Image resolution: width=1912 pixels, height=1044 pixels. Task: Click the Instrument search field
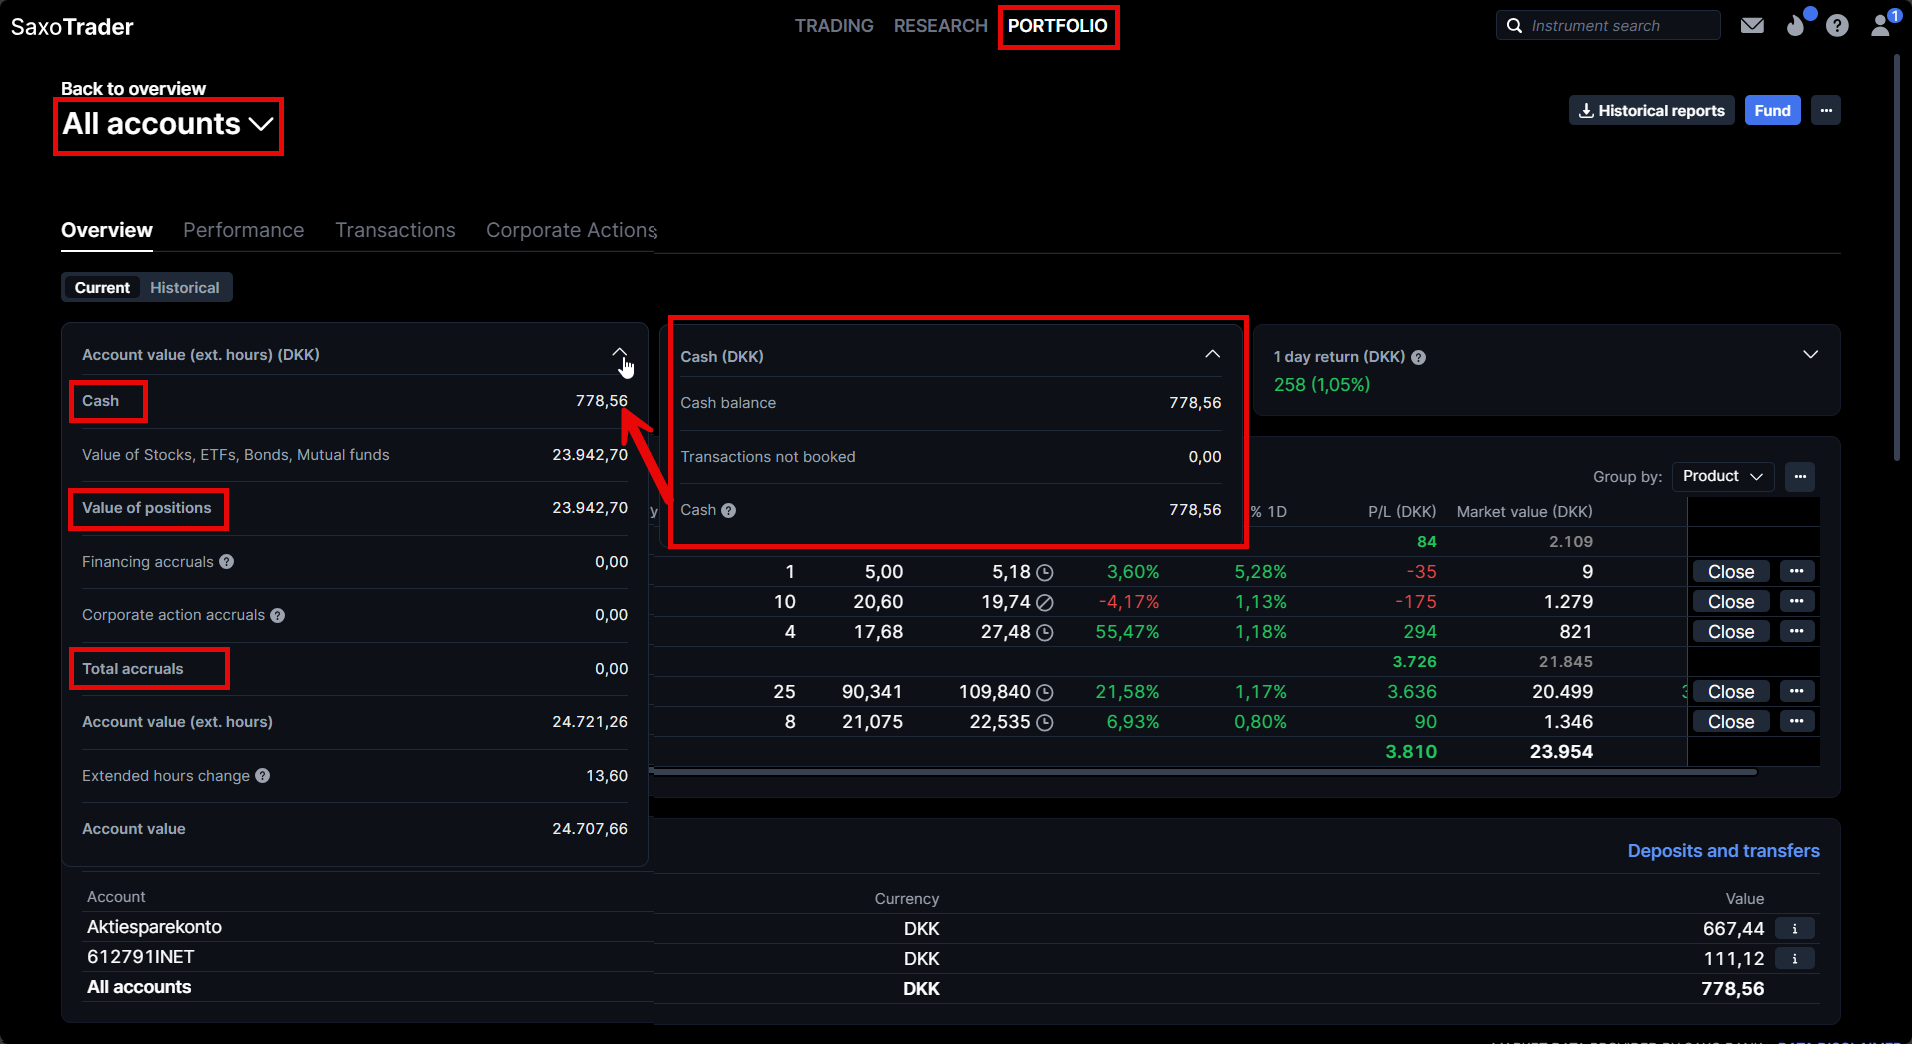pyautogui.click(x=1610, y=26)
